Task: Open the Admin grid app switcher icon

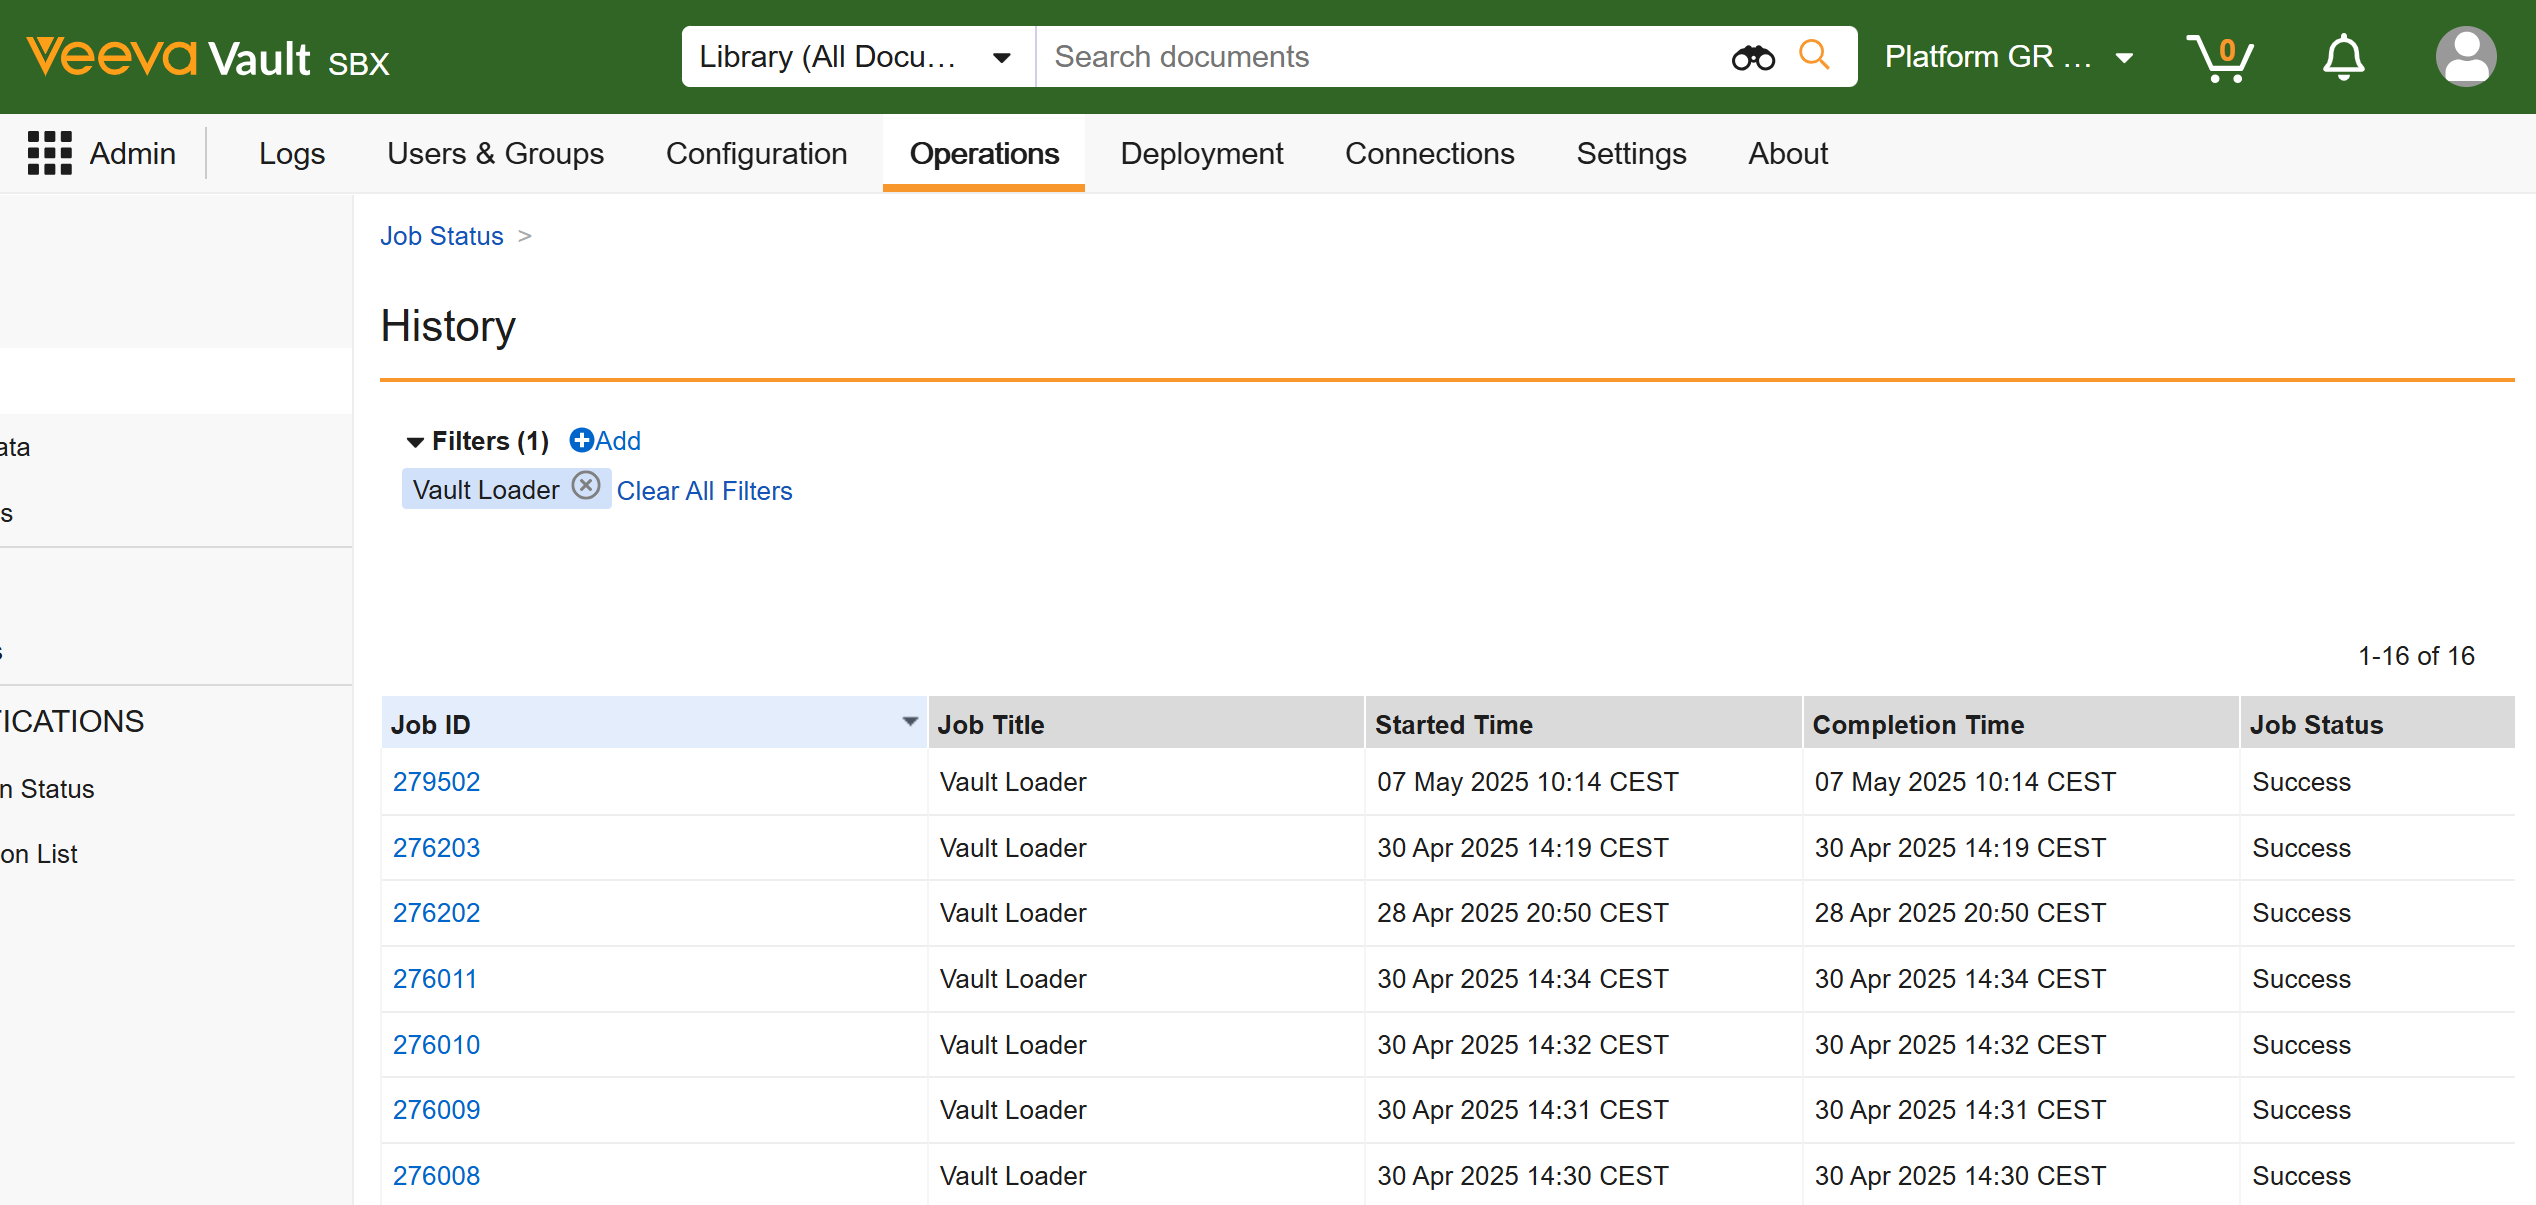Action: coord(49,153)
